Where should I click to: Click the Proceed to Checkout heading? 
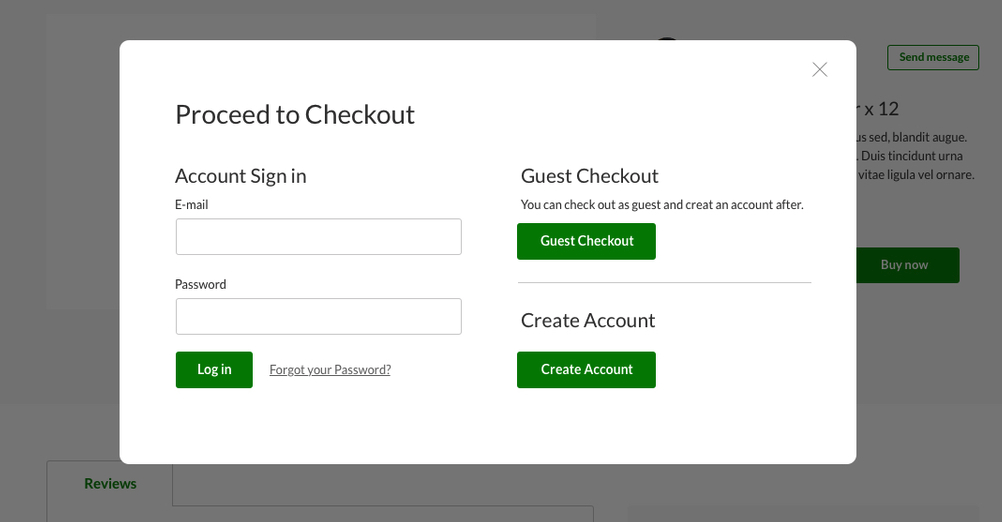point(295,115)
